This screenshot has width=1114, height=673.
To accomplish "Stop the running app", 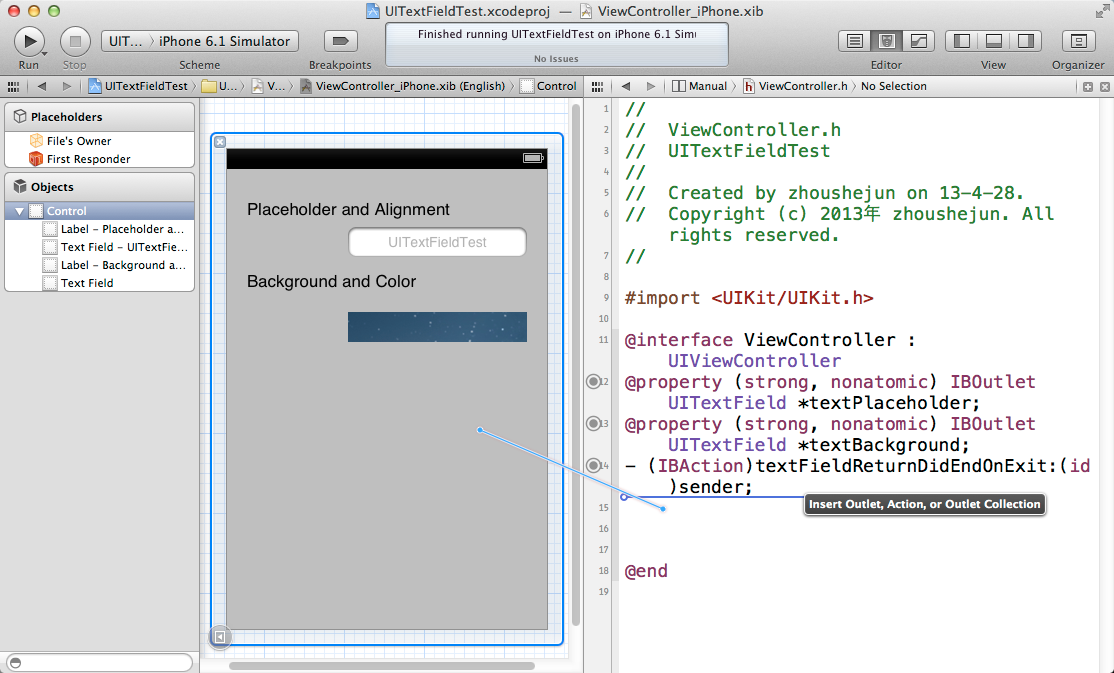I will click(x=75, y=41).
